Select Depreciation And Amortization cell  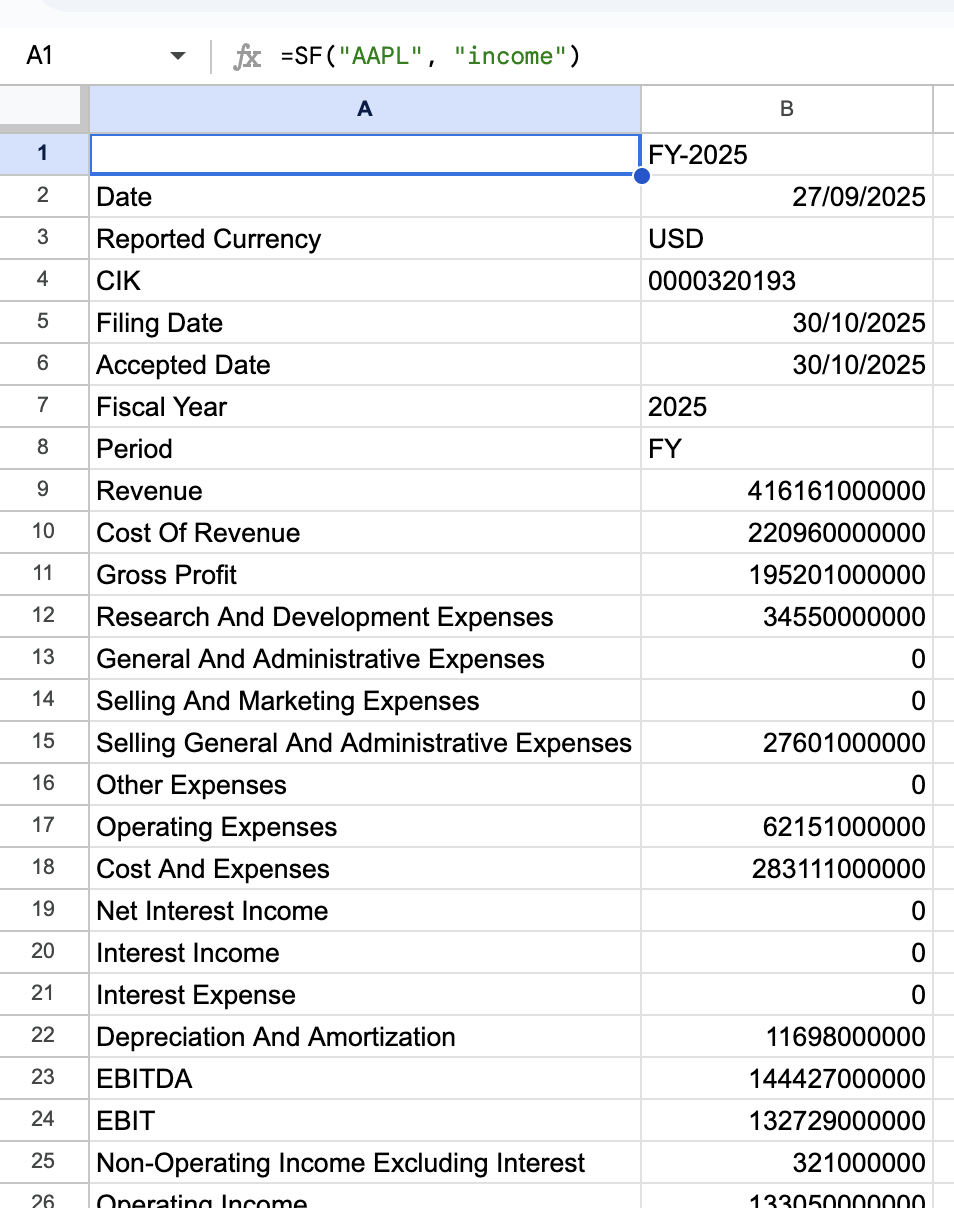click(365, 1036)
